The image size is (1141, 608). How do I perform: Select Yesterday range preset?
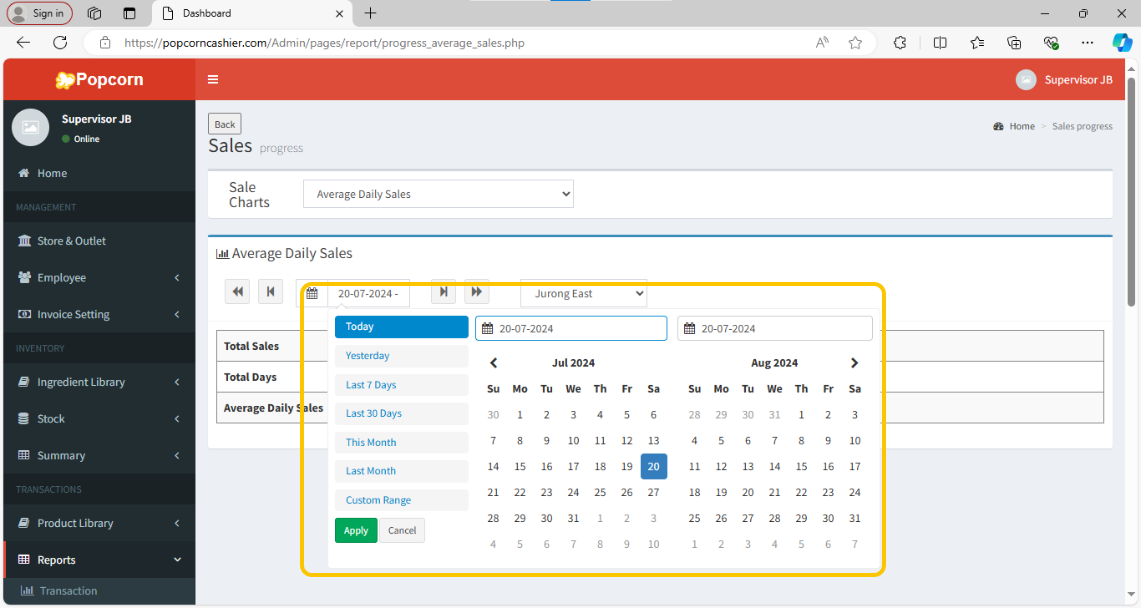402,356
